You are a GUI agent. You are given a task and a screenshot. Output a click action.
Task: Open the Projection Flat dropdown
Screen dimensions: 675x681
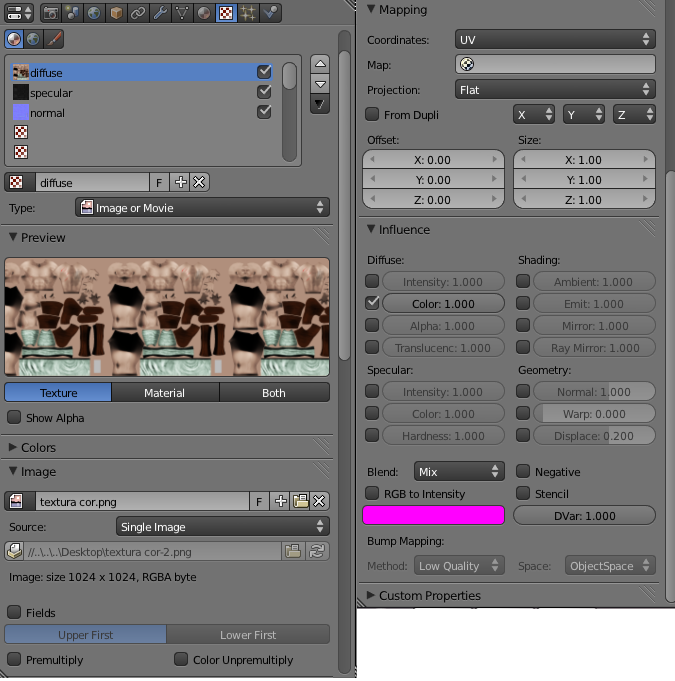tap(555, 89)
